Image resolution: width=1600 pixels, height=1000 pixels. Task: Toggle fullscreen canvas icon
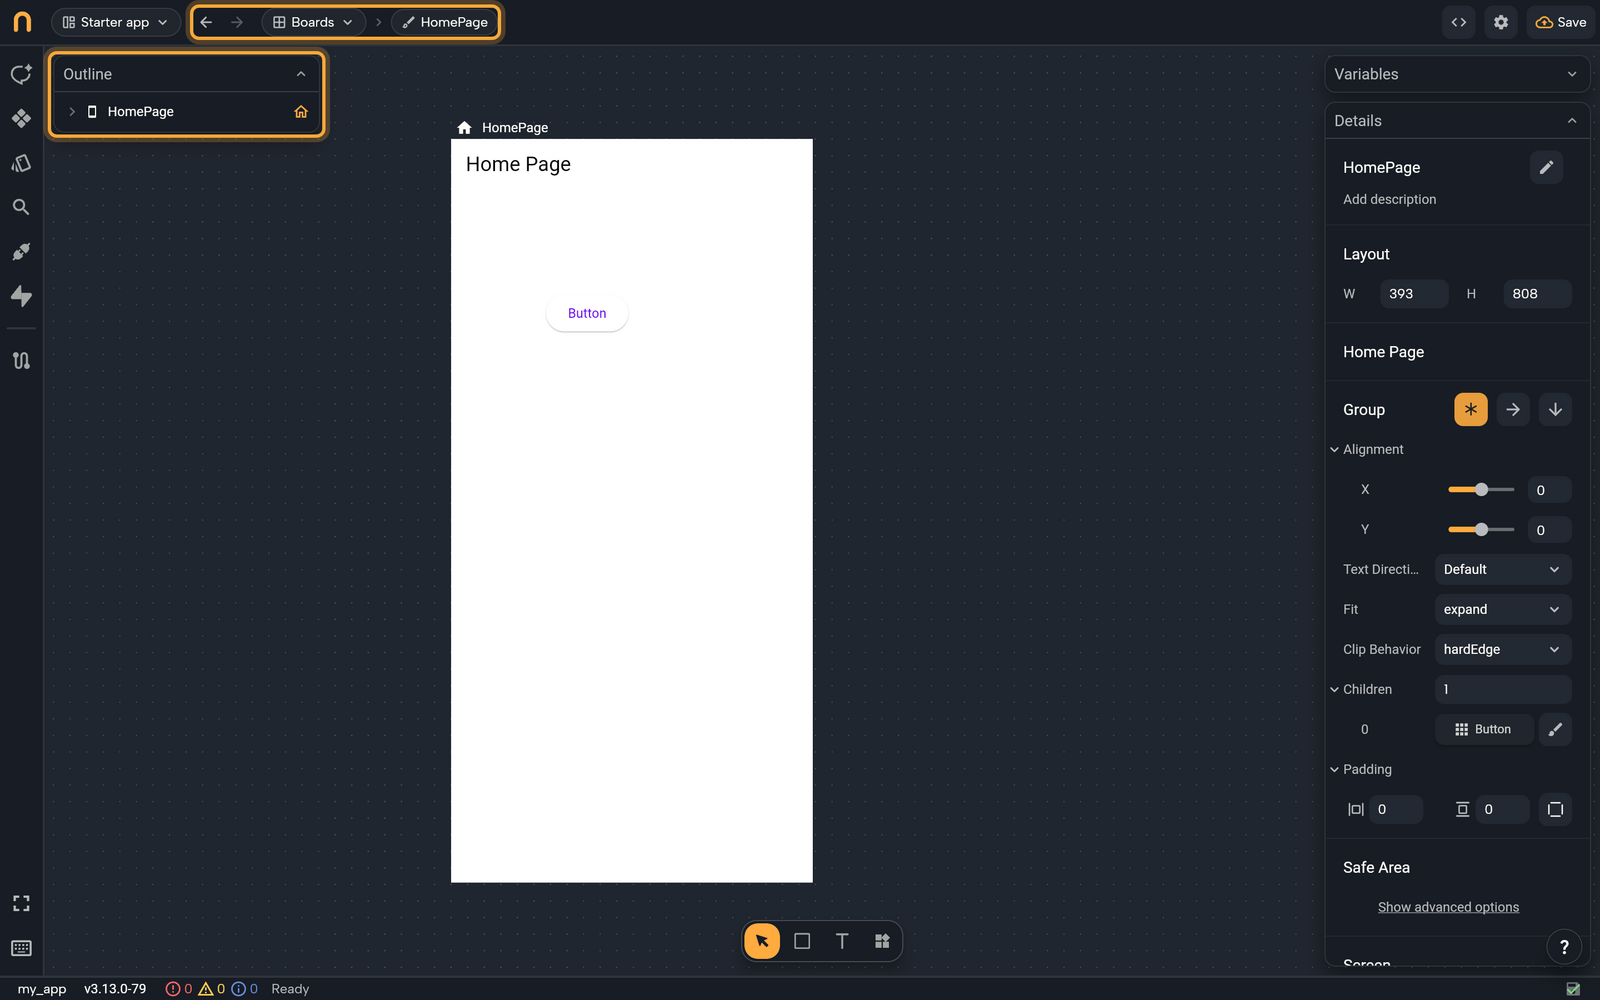21,904
